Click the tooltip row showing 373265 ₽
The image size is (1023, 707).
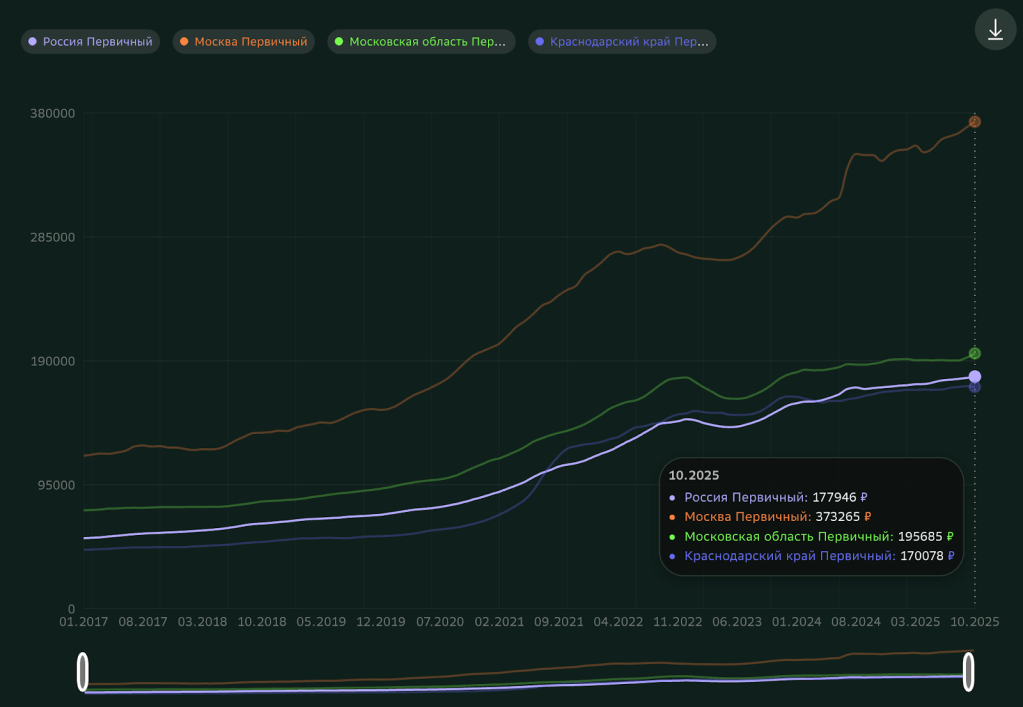pyautogui.click(x=777, y=517)
